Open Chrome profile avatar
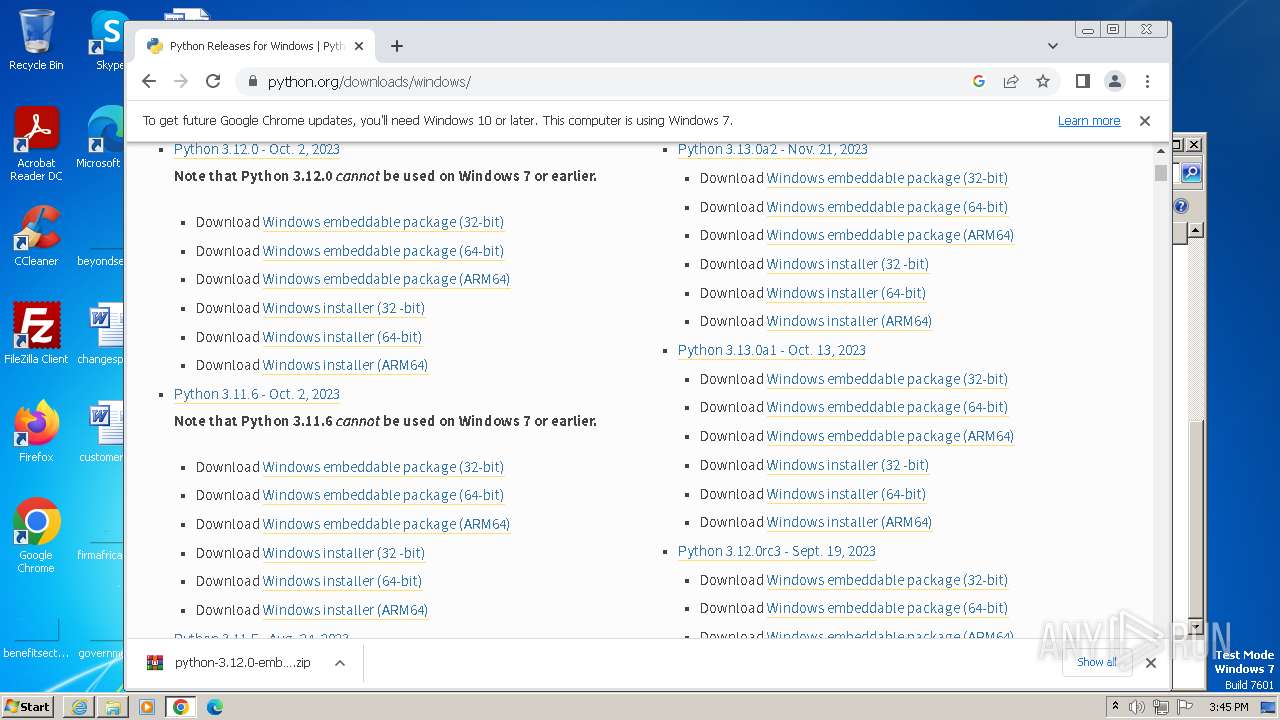 tap(1114, 81)
